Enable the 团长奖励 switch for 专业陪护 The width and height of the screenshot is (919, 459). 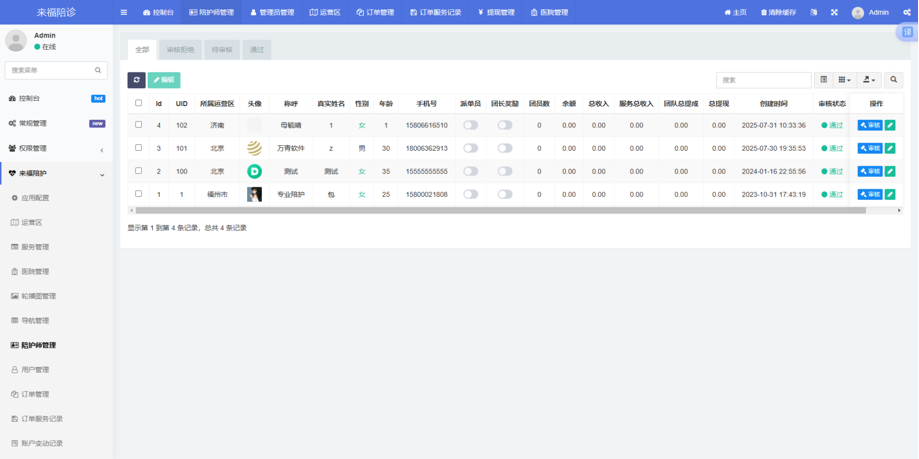(x=505, y=195)
